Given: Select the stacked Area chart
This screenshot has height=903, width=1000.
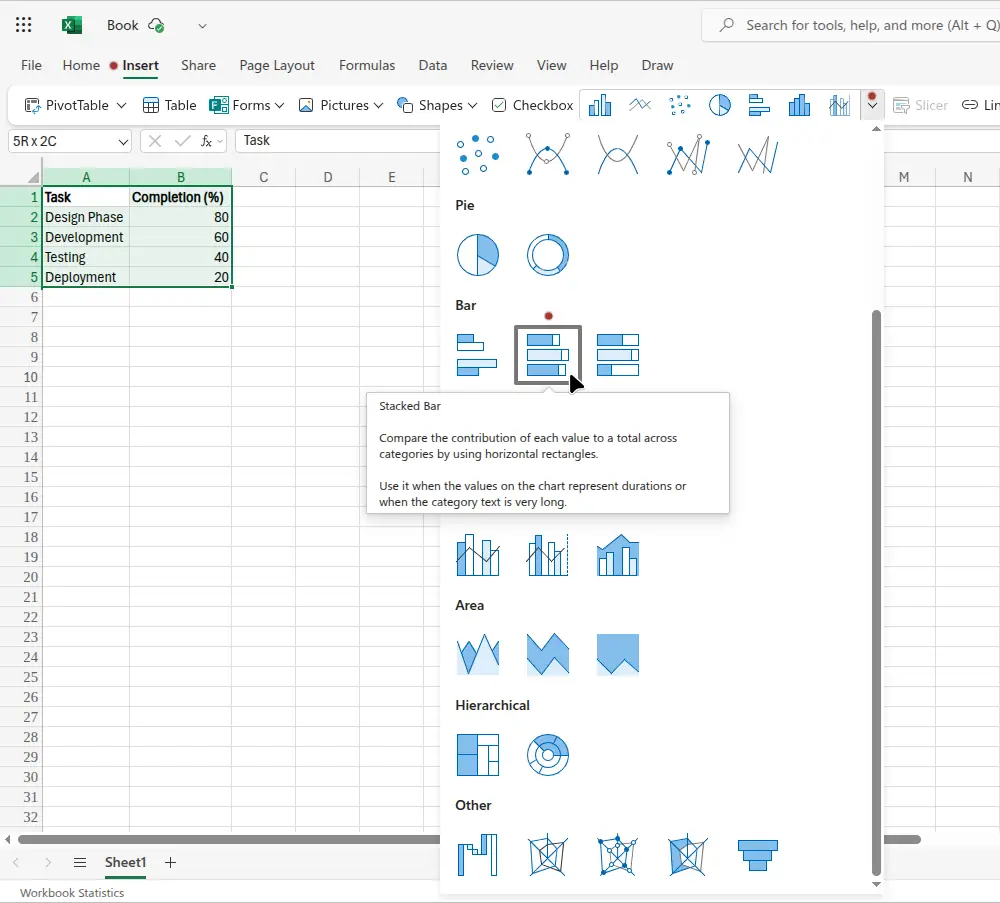Looking at the screenshot, I should pos(548,653).
